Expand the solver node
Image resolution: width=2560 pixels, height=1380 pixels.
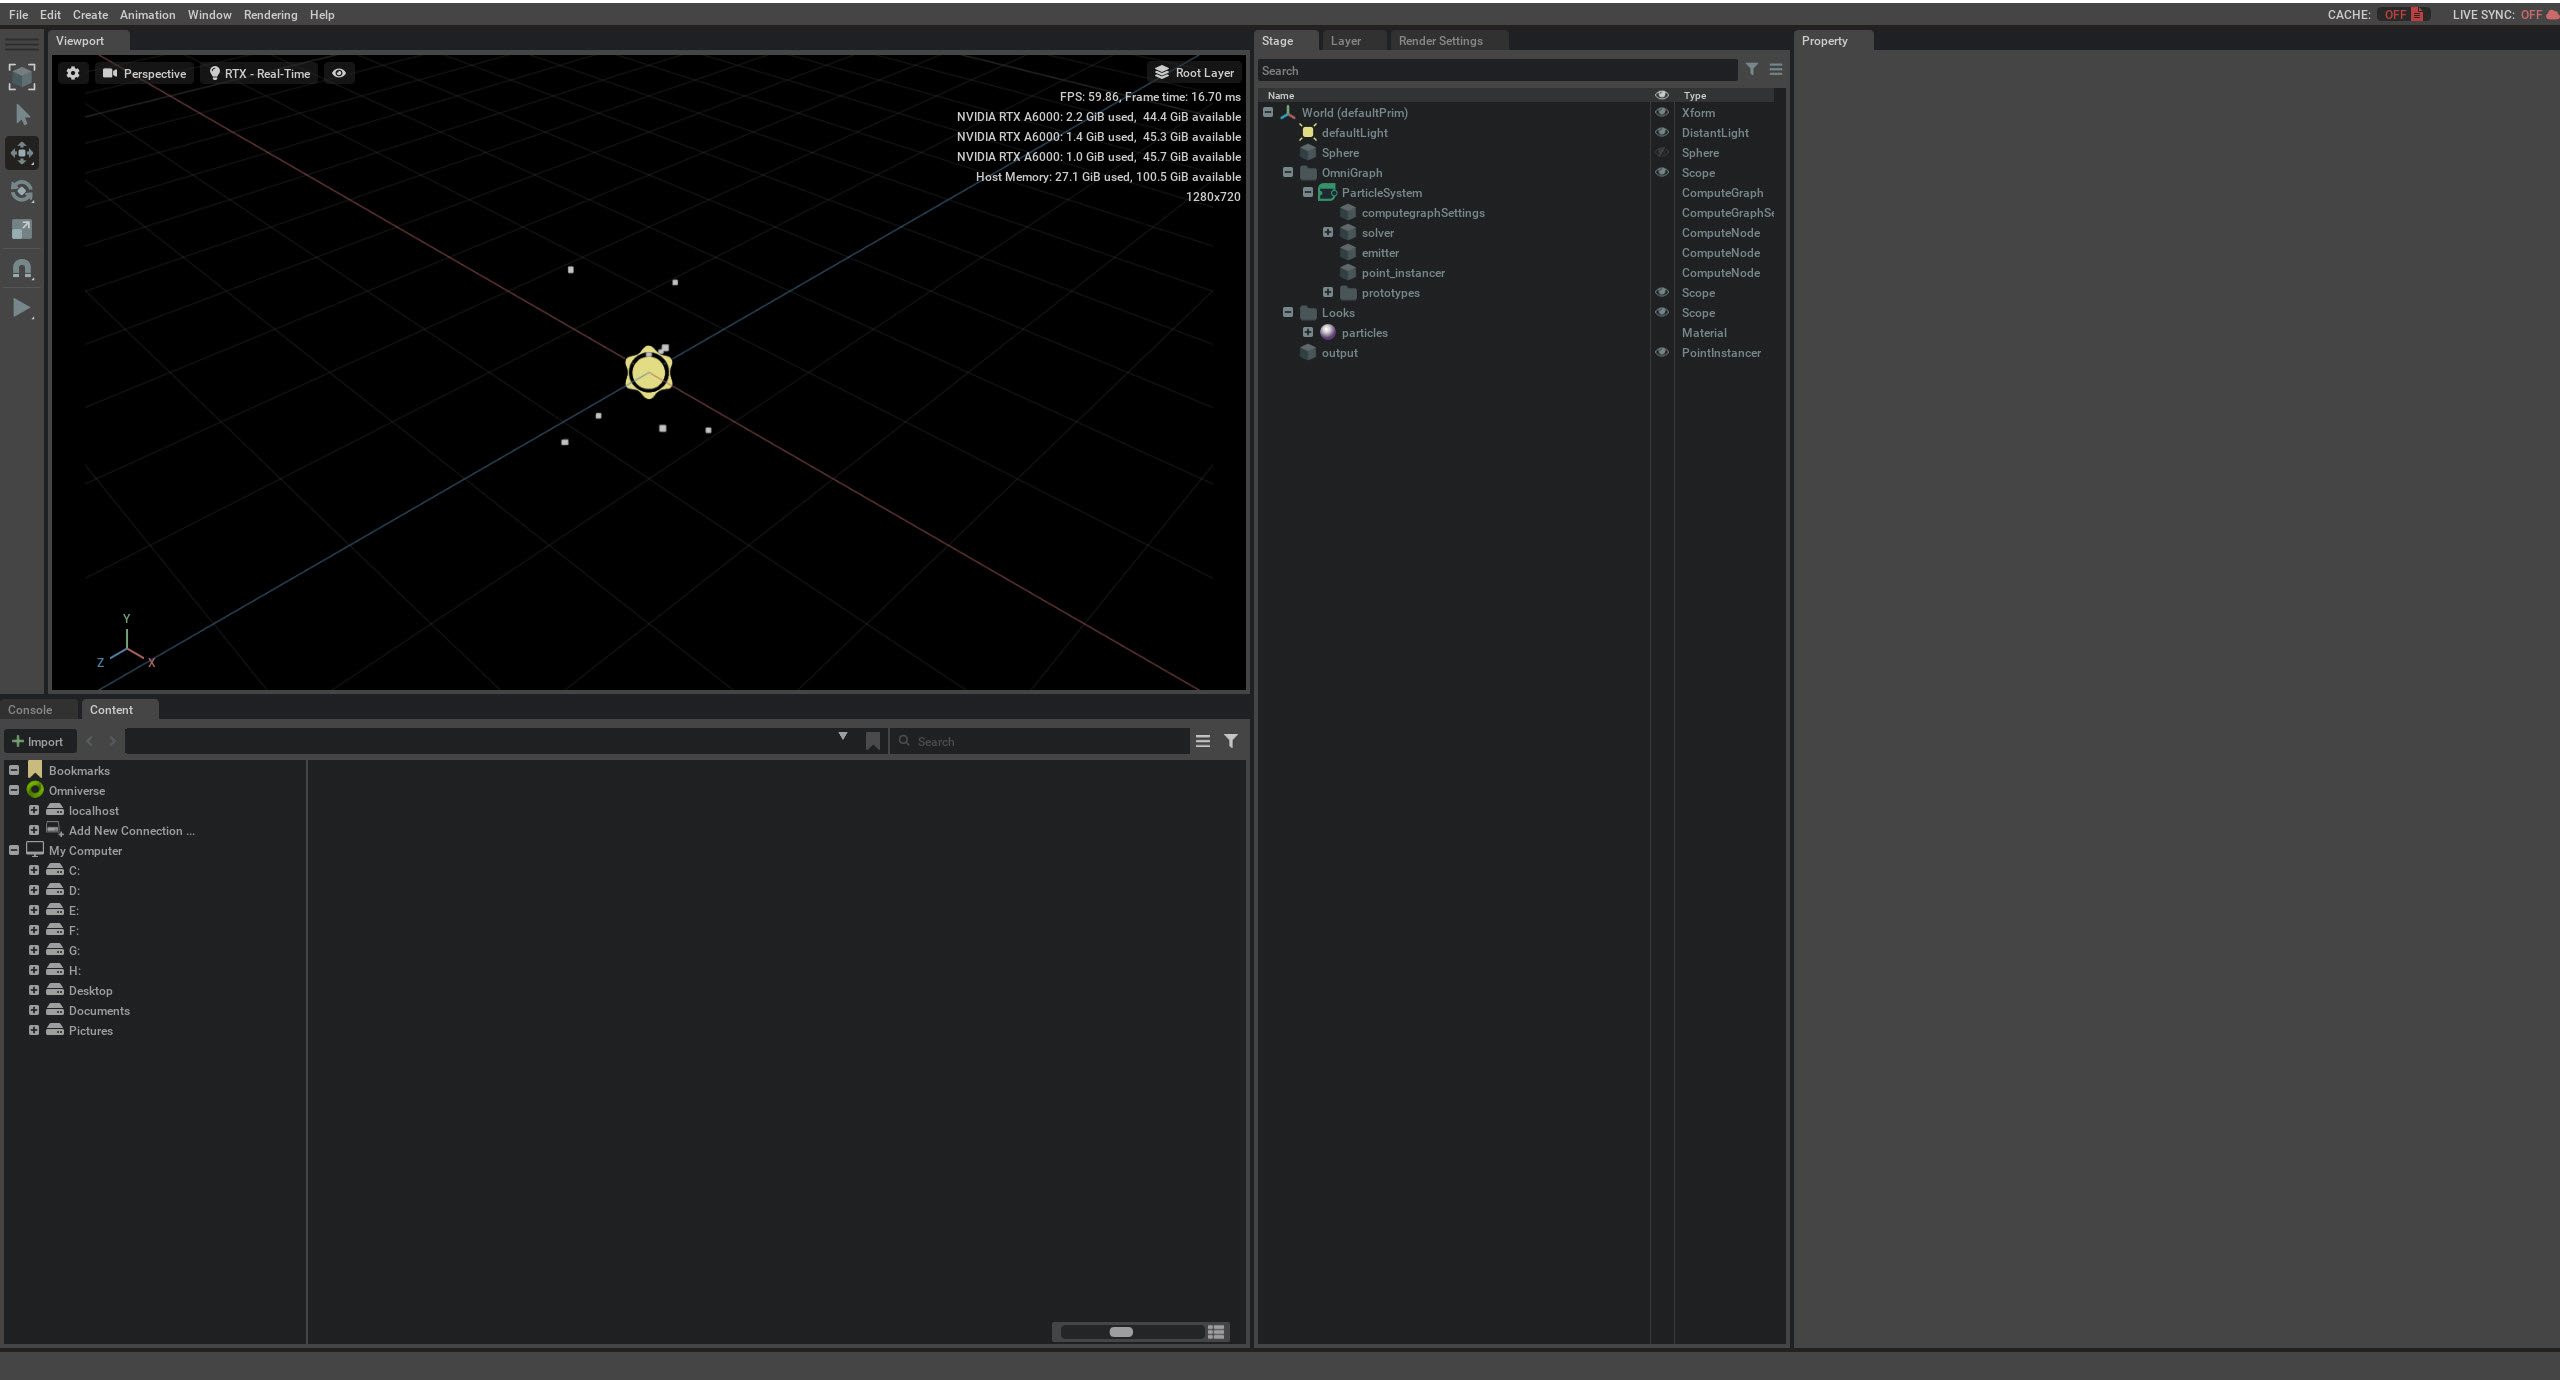[x=1328, y=232]
